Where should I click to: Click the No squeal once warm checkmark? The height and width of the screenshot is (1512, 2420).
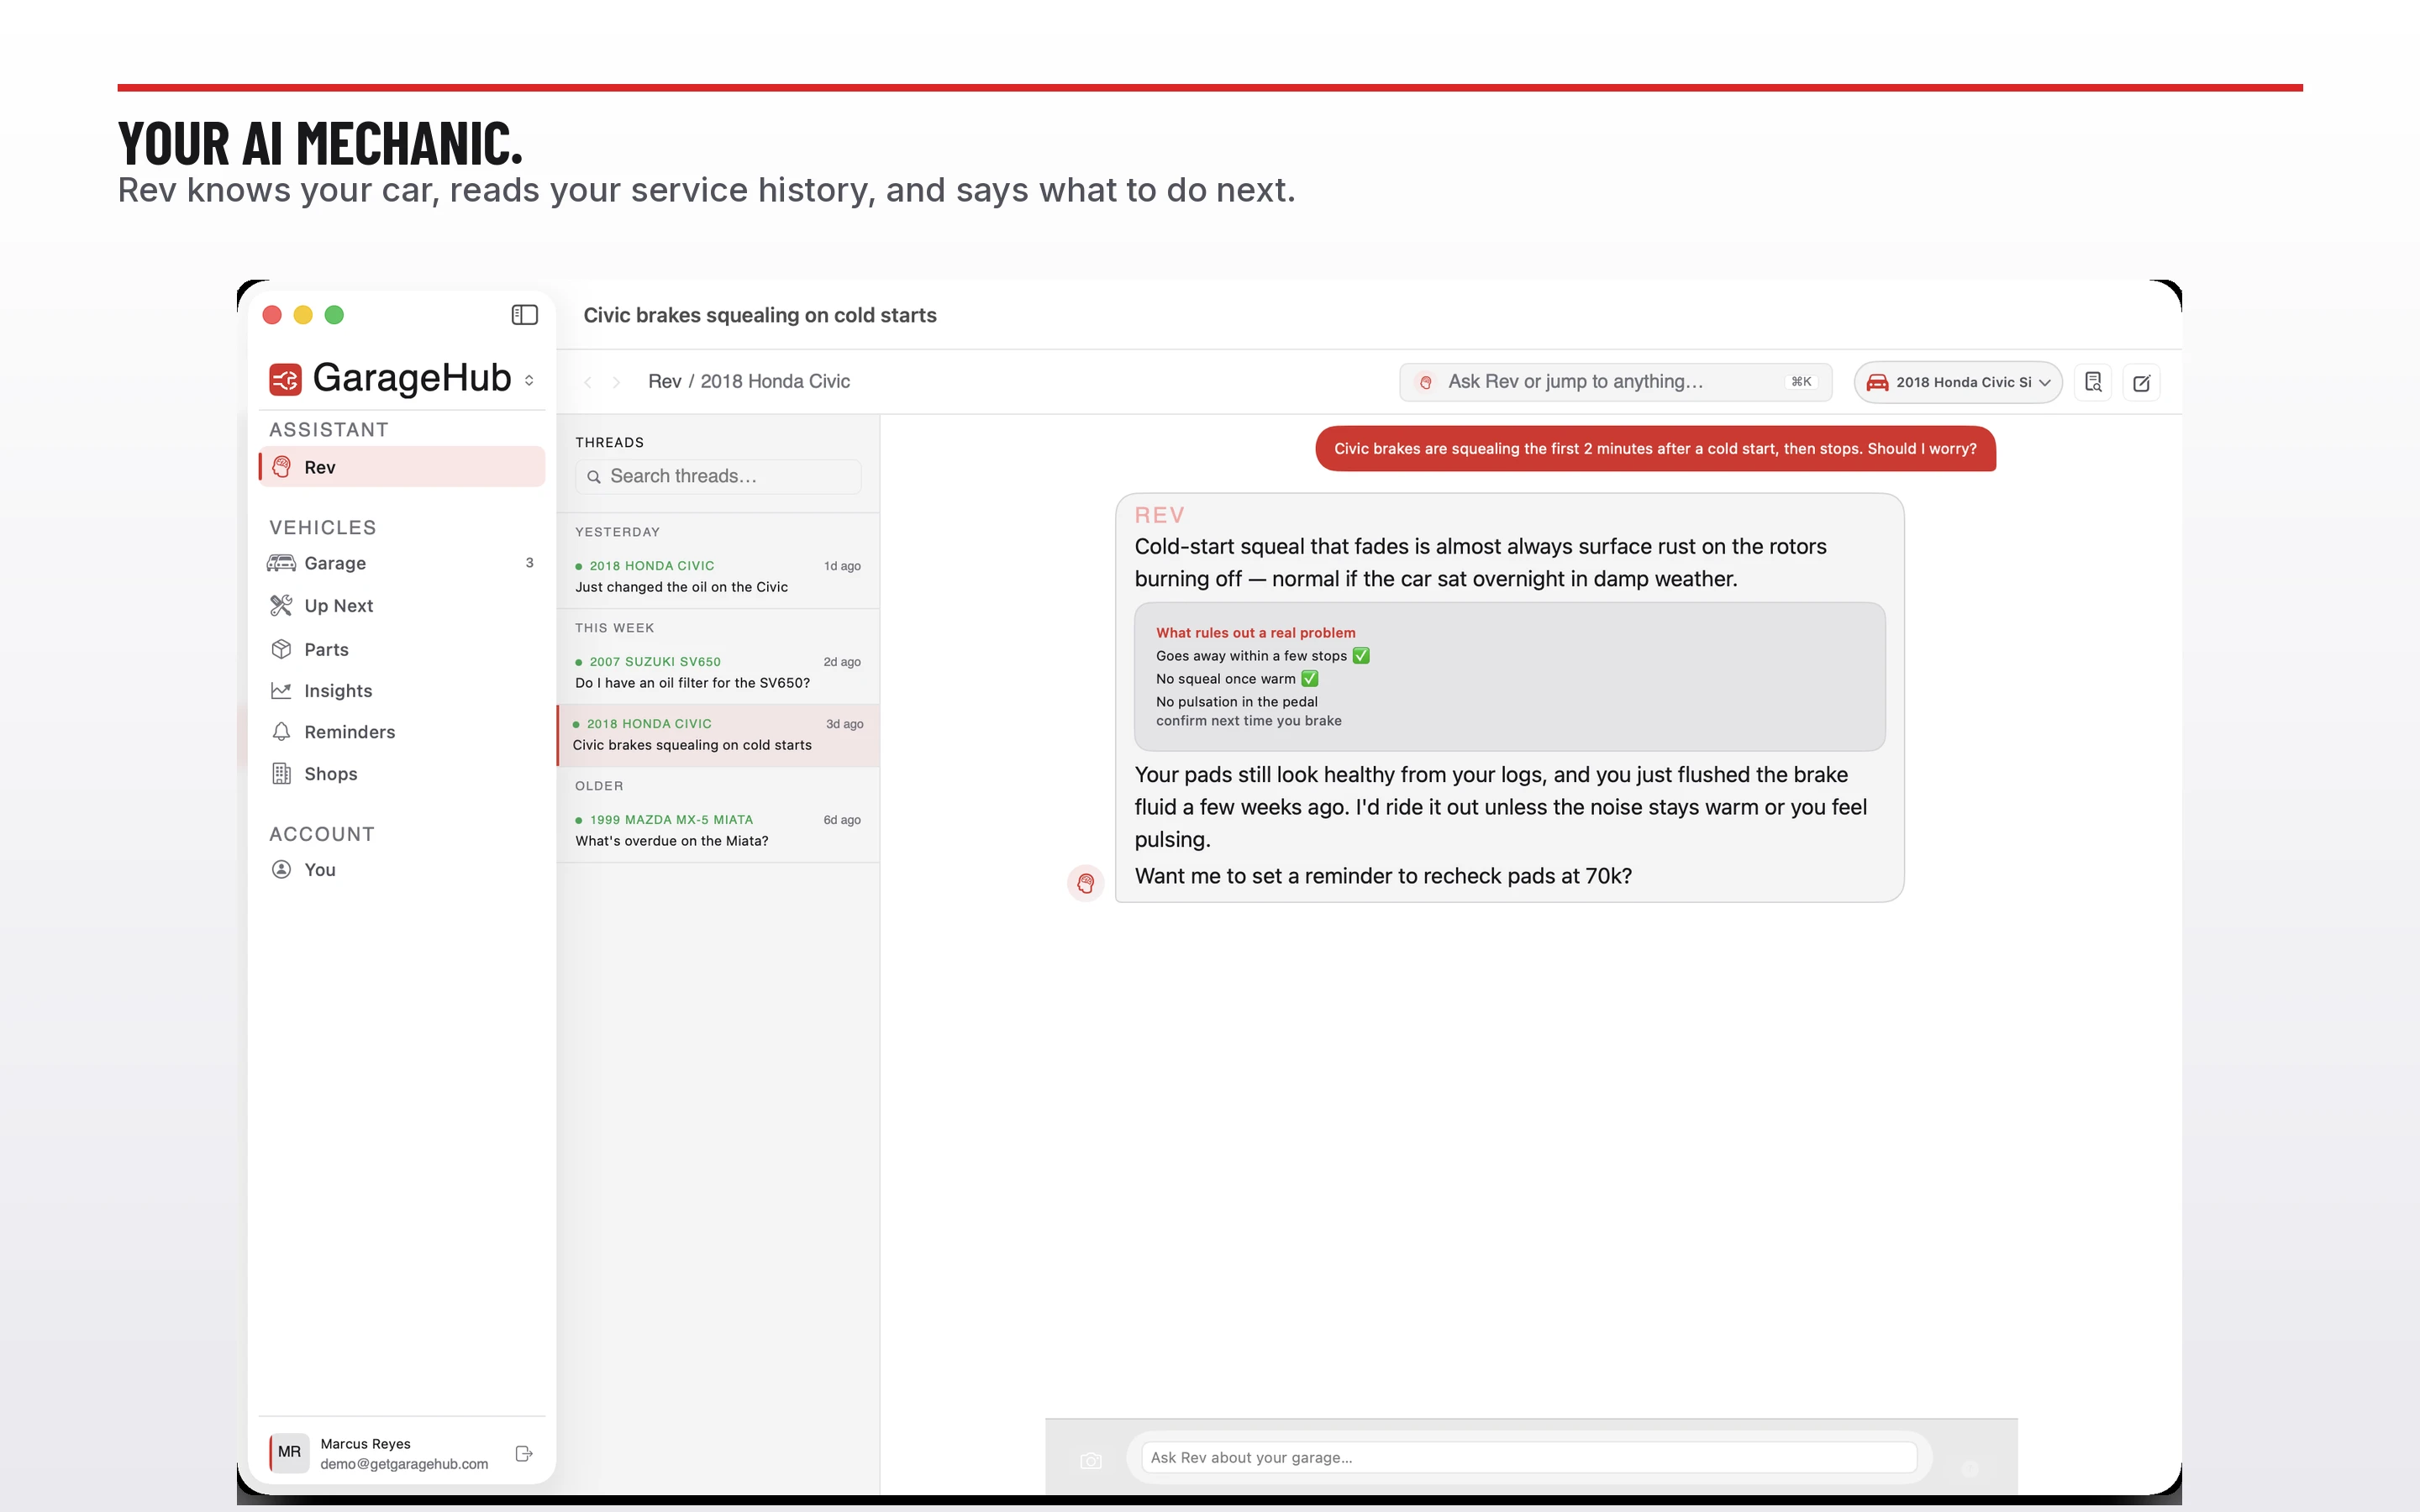(1310, 679)
